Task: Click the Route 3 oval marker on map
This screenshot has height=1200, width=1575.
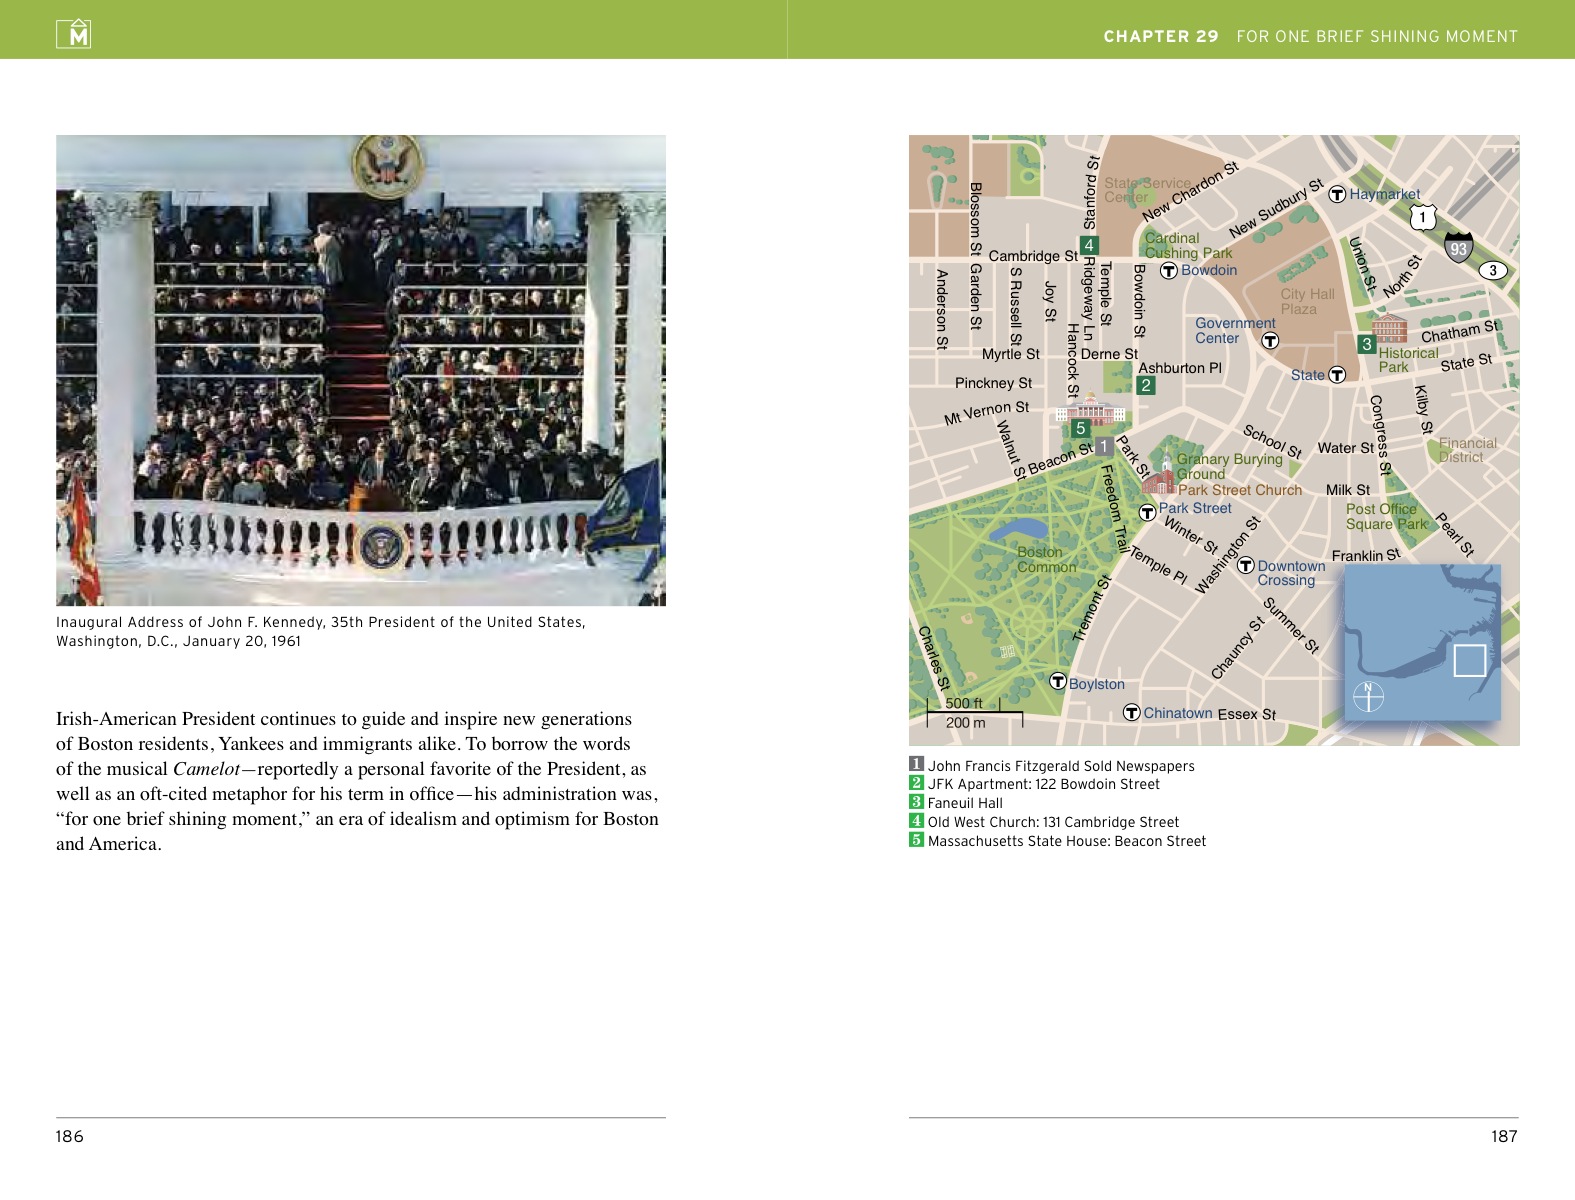Action: coord(1493,270)
